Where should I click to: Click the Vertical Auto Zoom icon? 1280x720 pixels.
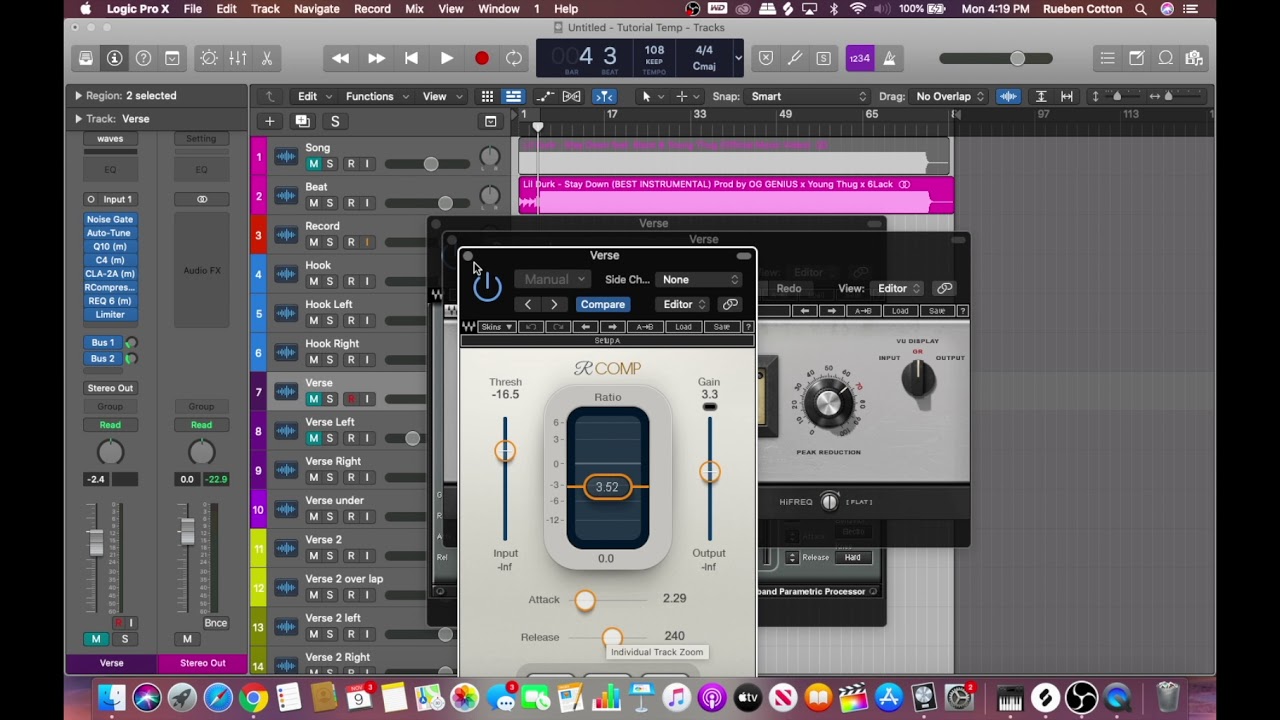coord(1041,96)
